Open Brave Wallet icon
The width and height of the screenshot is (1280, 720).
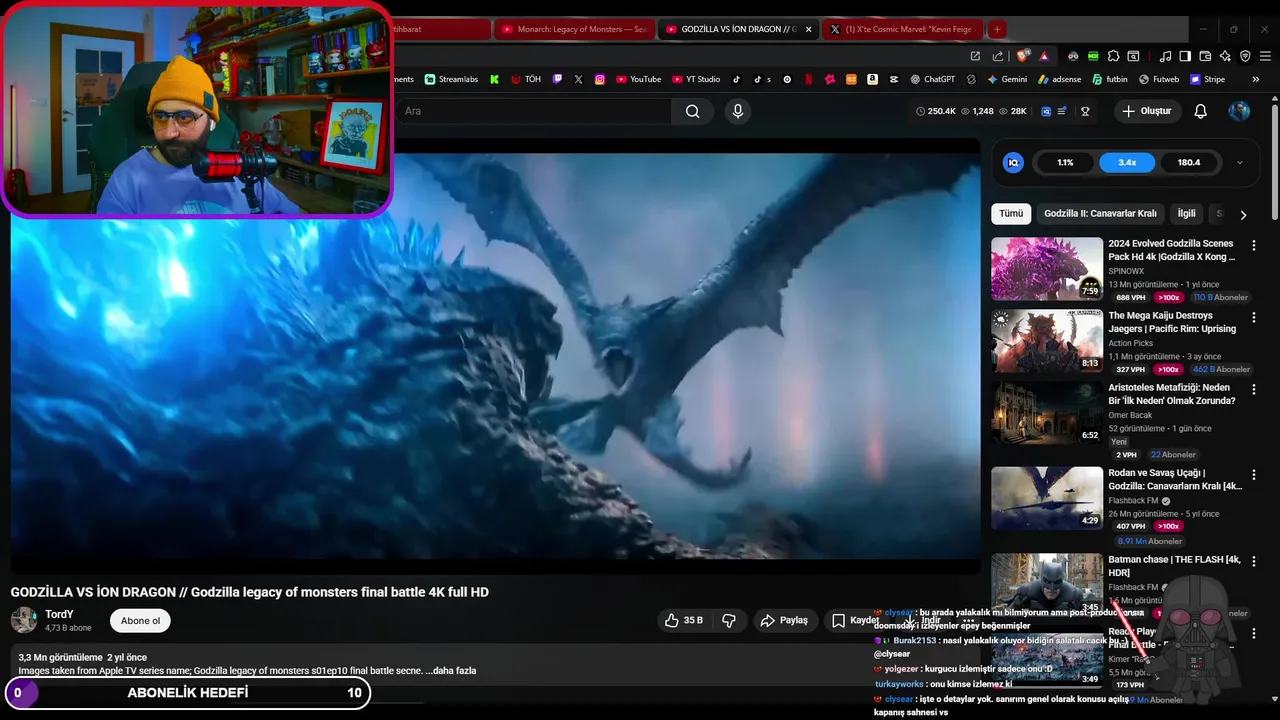tap(1205, 56)
